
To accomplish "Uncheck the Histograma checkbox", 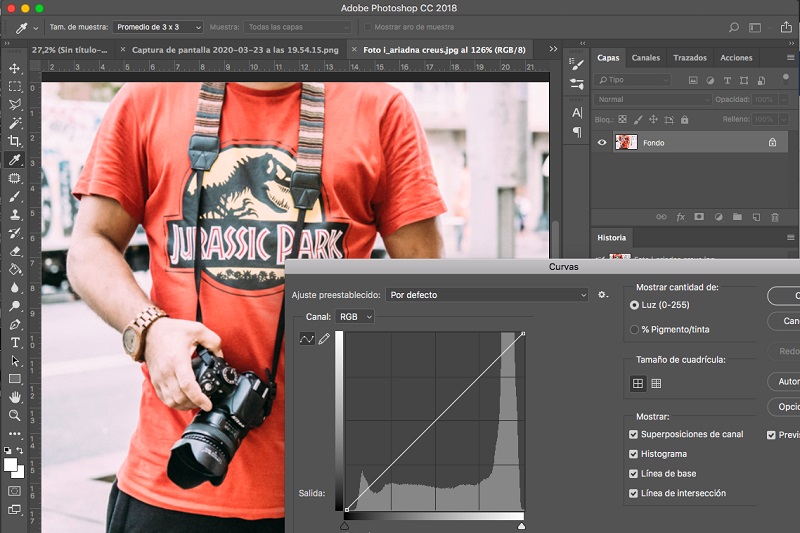I will click(633, 454).
